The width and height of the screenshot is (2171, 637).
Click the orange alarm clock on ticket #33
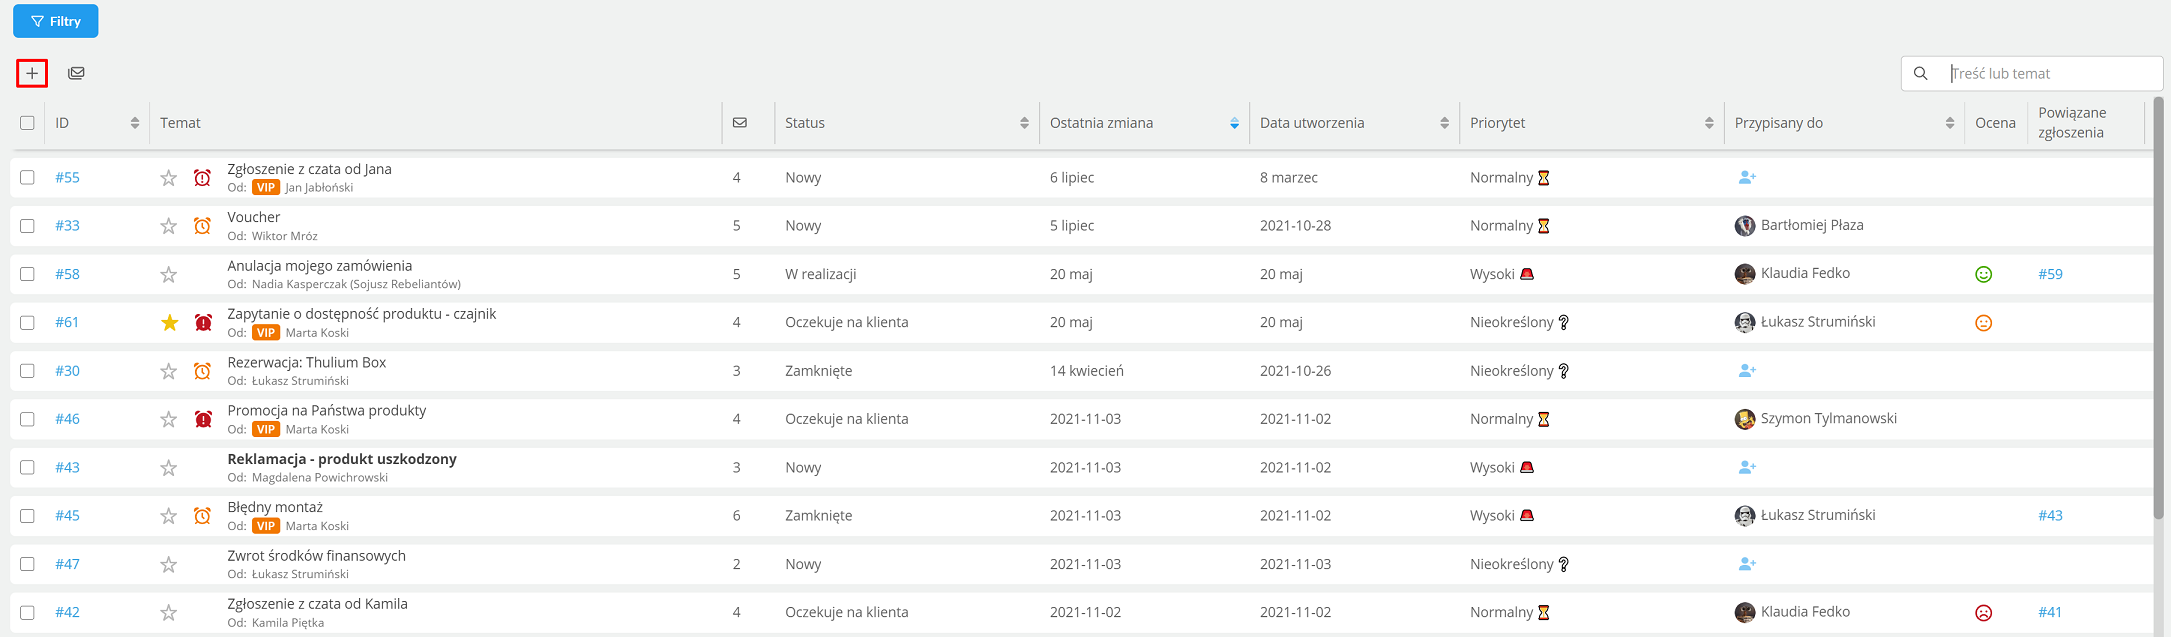click(202, 226)
